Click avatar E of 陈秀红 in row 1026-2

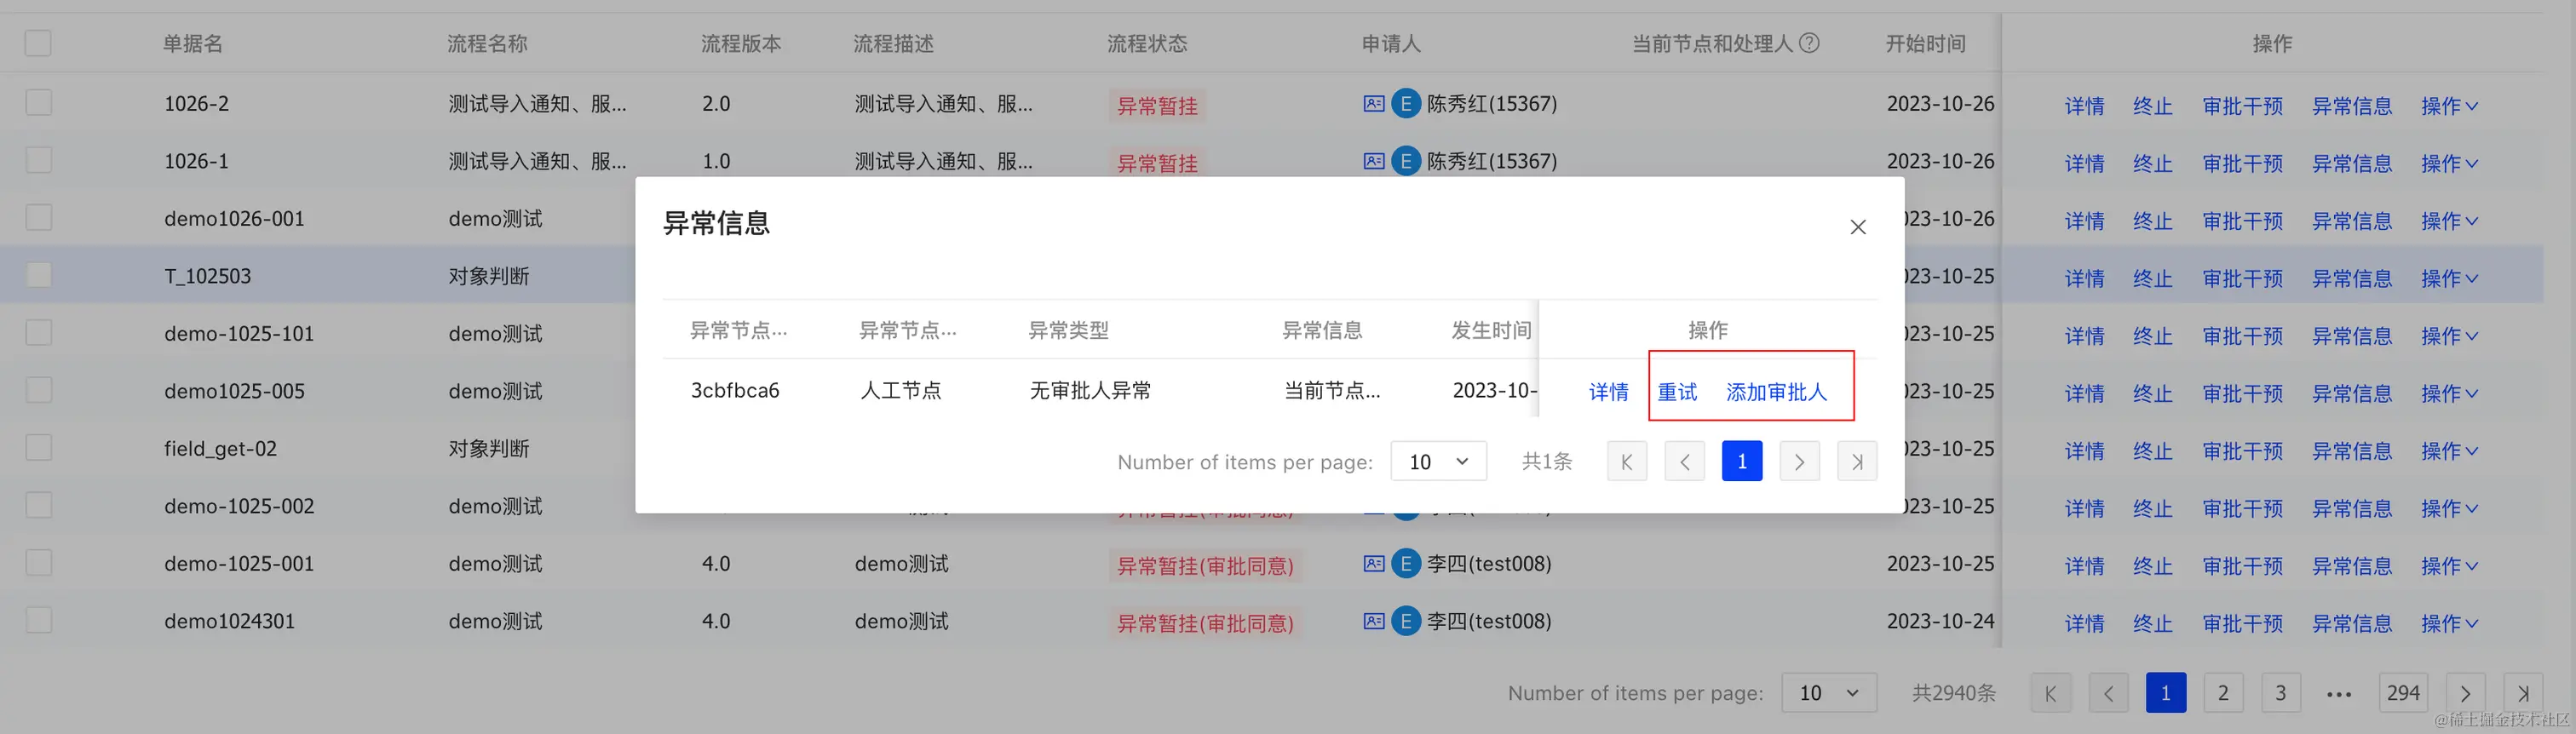1405,103
